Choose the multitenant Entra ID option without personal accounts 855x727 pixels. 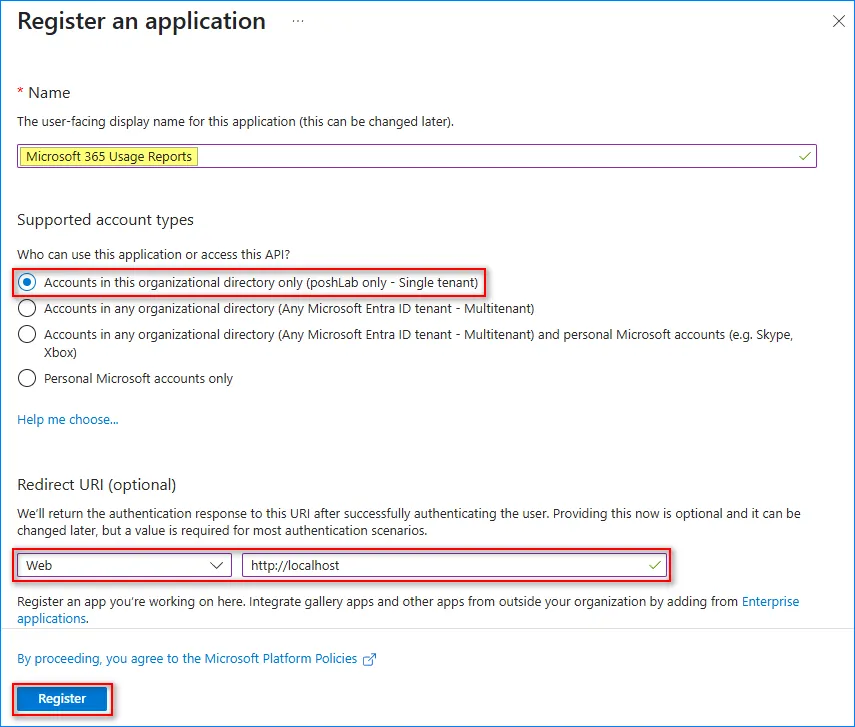coord(27,309)
